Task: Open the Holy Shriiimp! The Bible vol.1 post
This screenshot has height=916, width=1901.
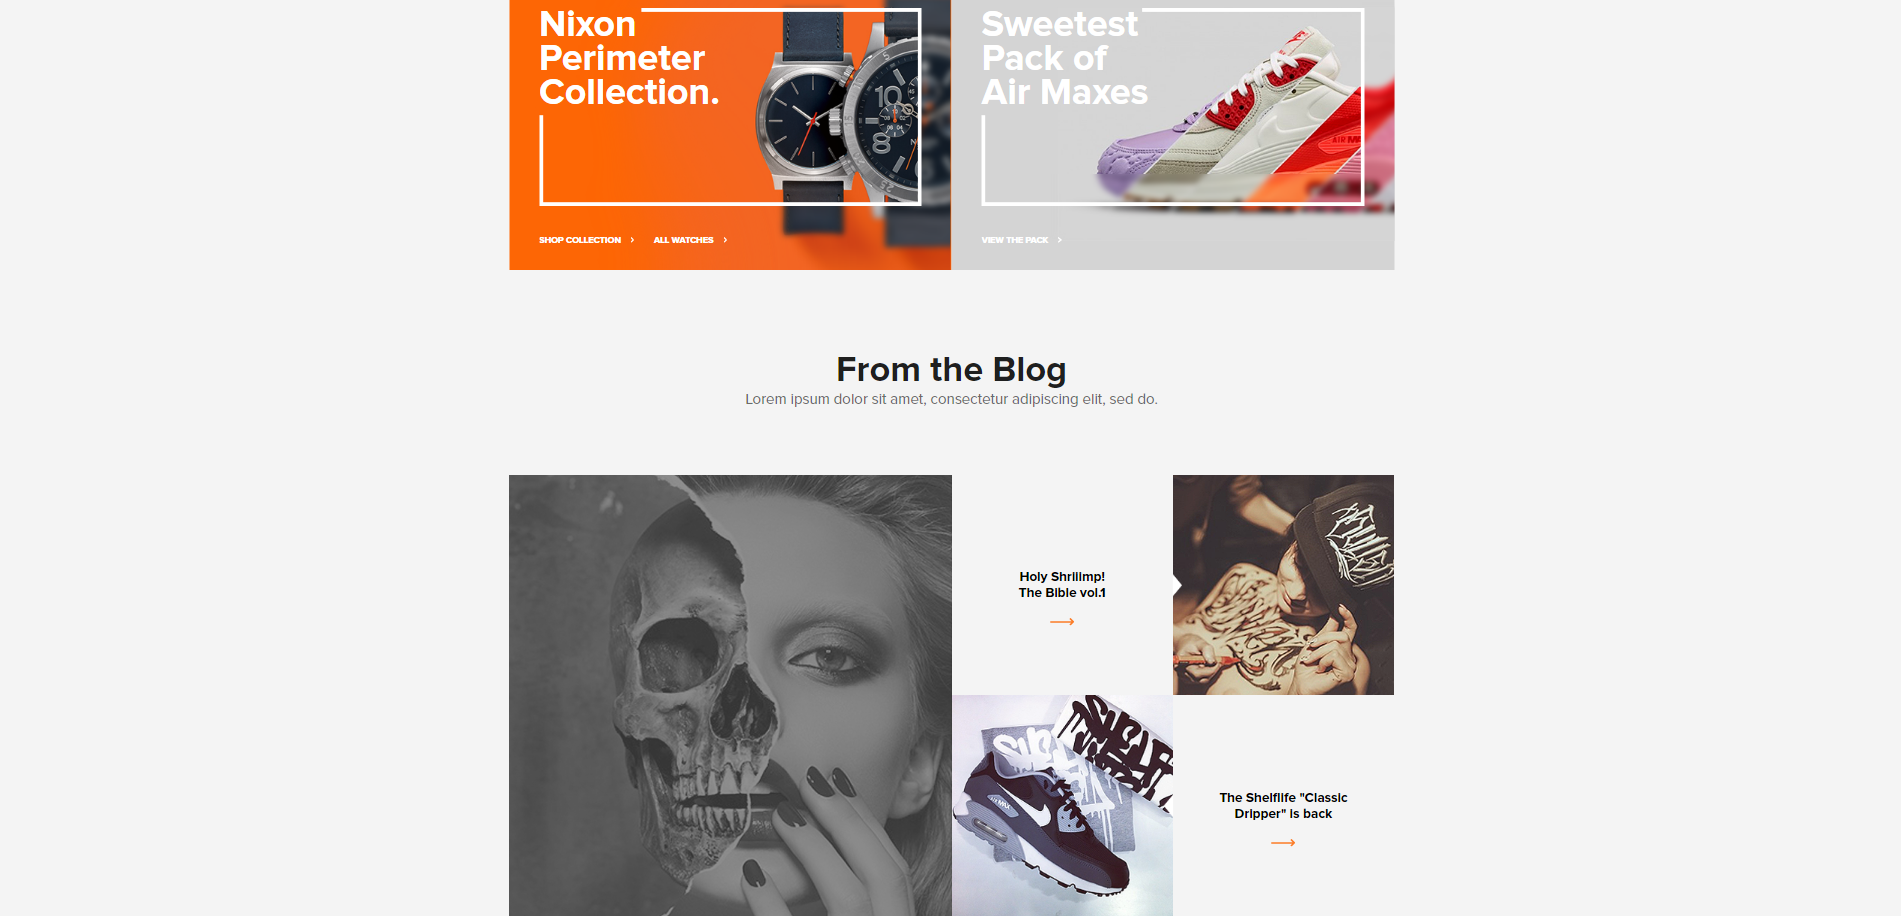Action: coord(1062,585)
